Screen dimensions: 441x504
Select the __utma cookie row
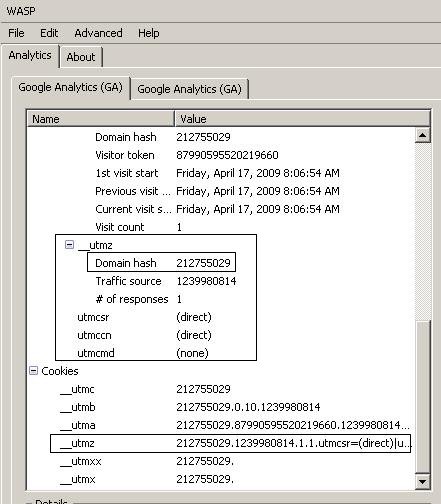click(x=221, y=425)
